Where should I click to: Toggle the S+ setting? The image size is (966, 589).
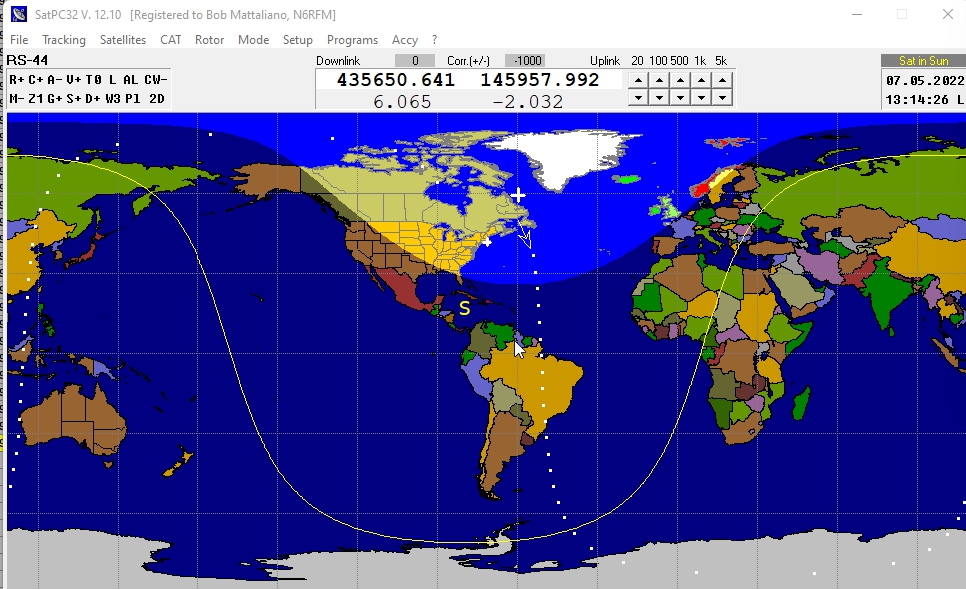point(73,99)
